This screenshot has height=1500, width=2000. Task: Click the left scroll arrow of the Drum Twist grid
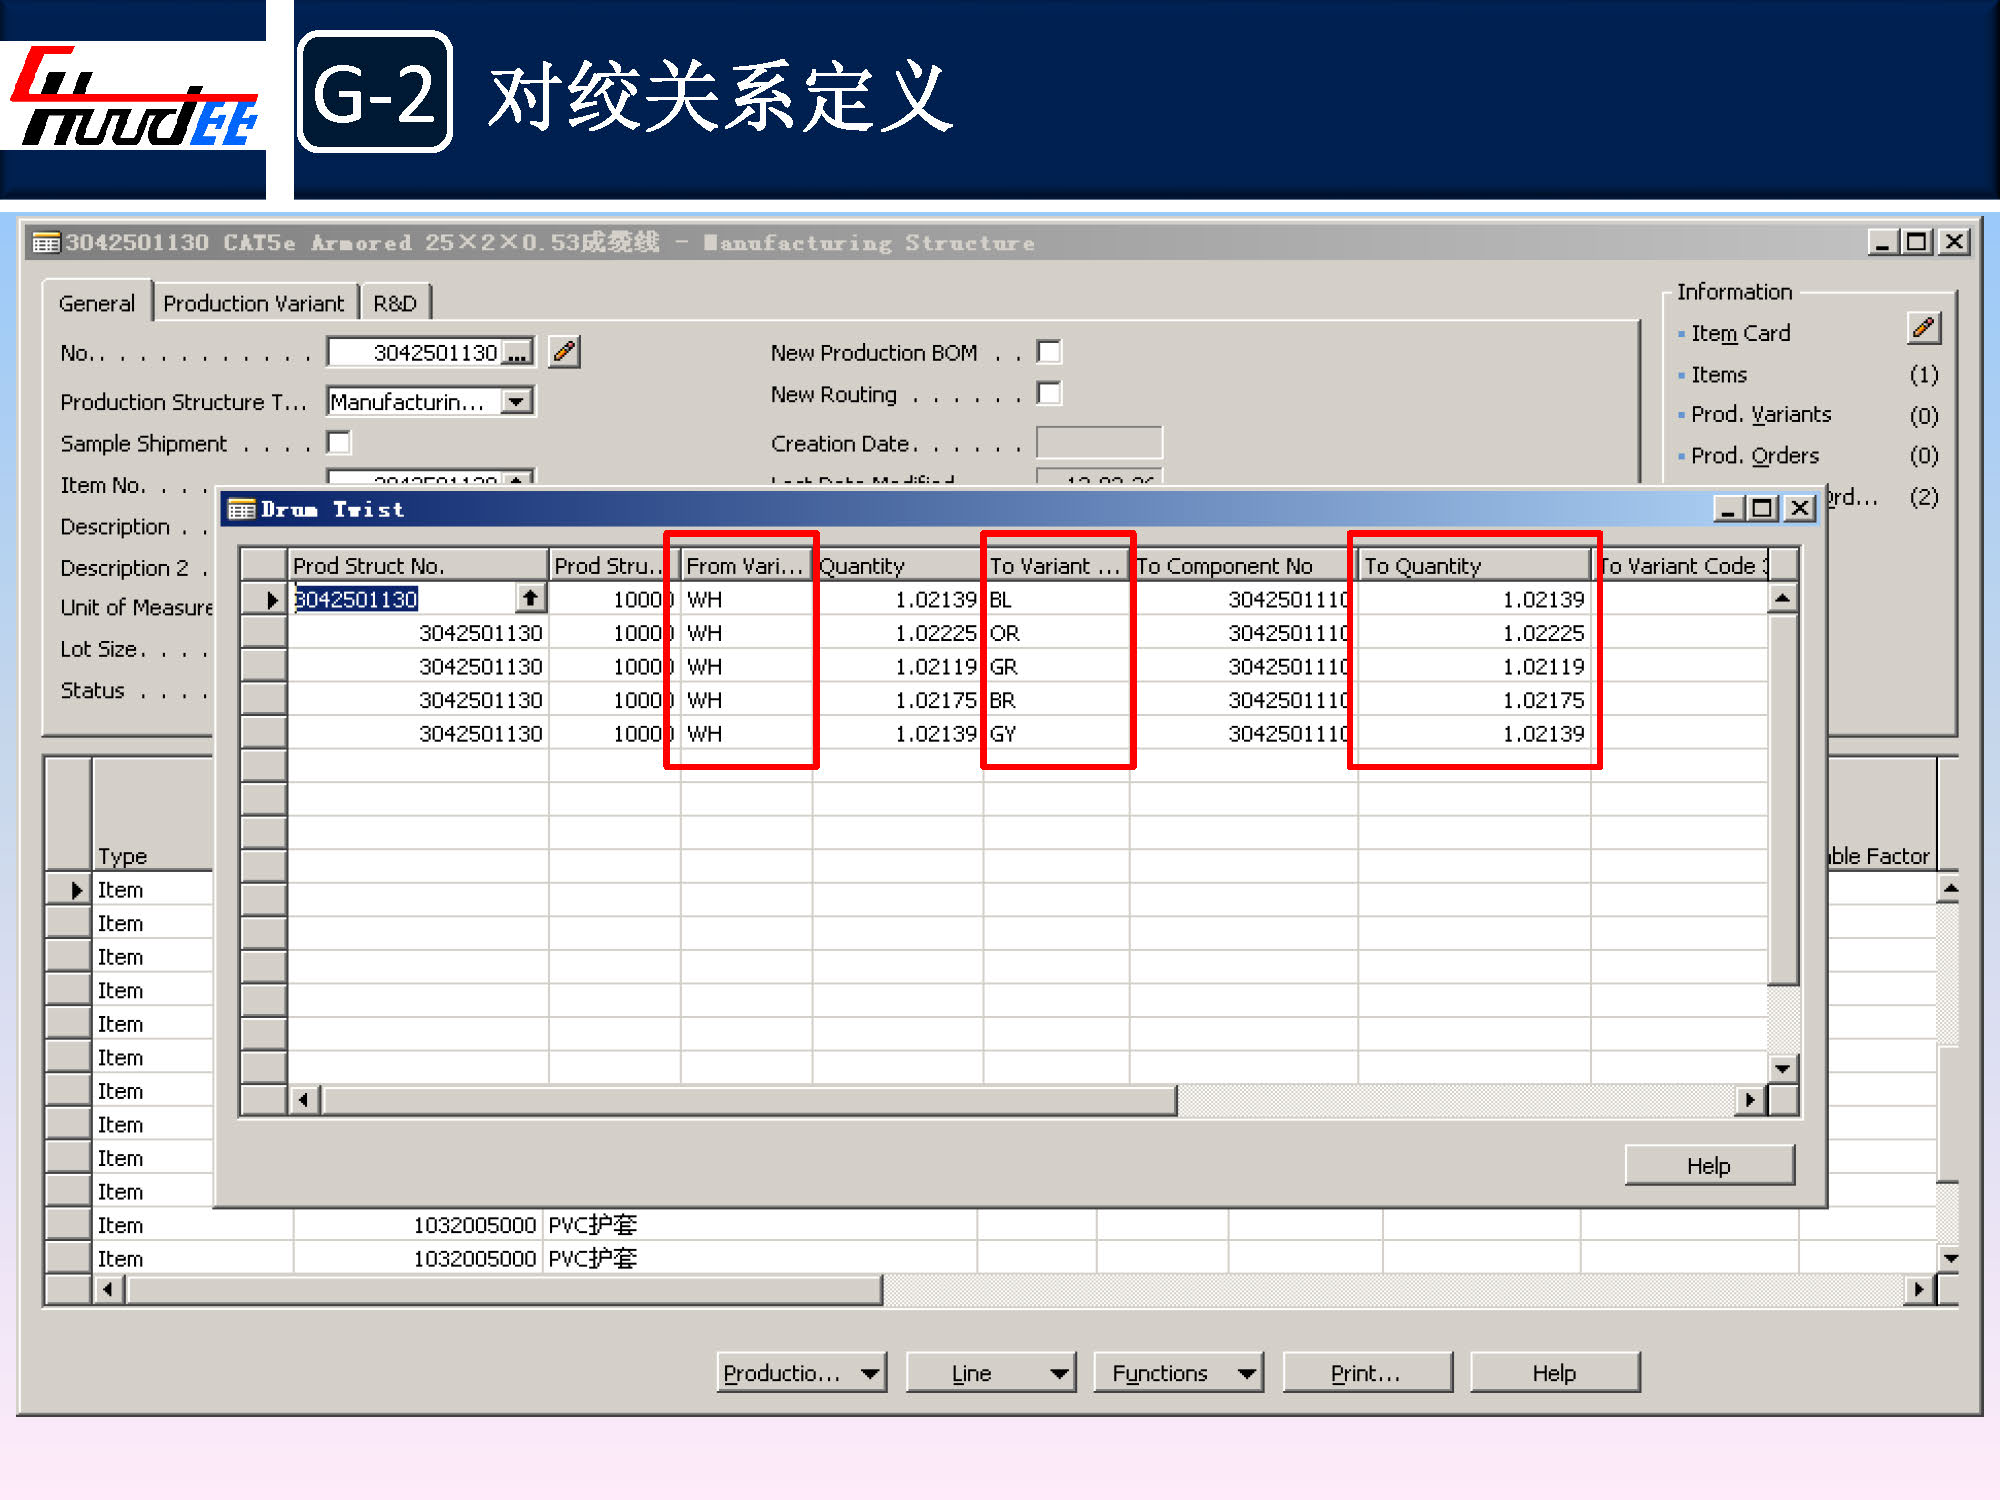click(304, 1100)
